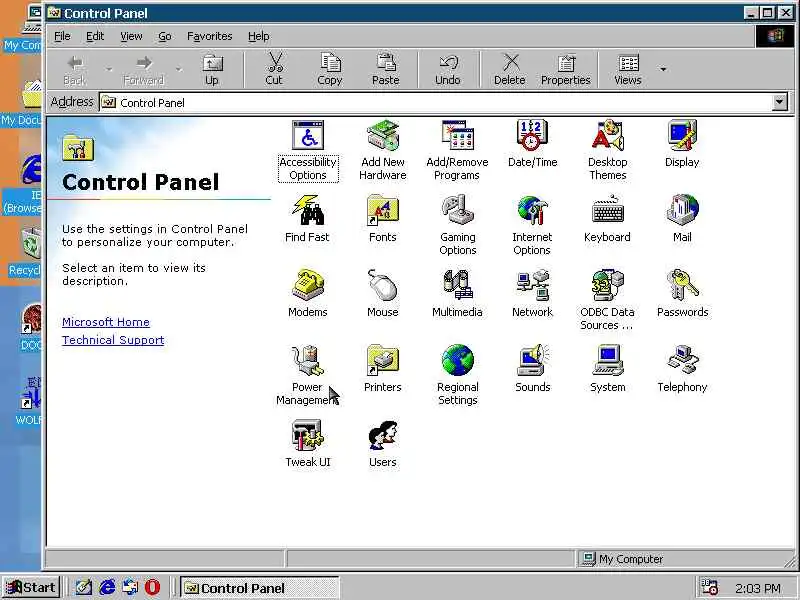Expand the Address bar dropdown
Screen dimensions: 800x600
(x=779, y=103)
